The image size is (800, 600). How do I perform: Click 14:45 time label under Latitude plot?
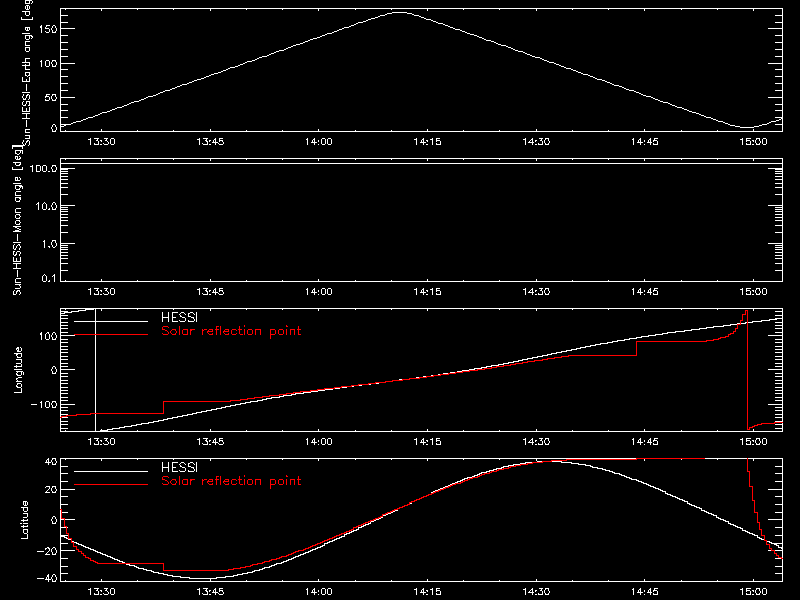(x=644, y=592)
